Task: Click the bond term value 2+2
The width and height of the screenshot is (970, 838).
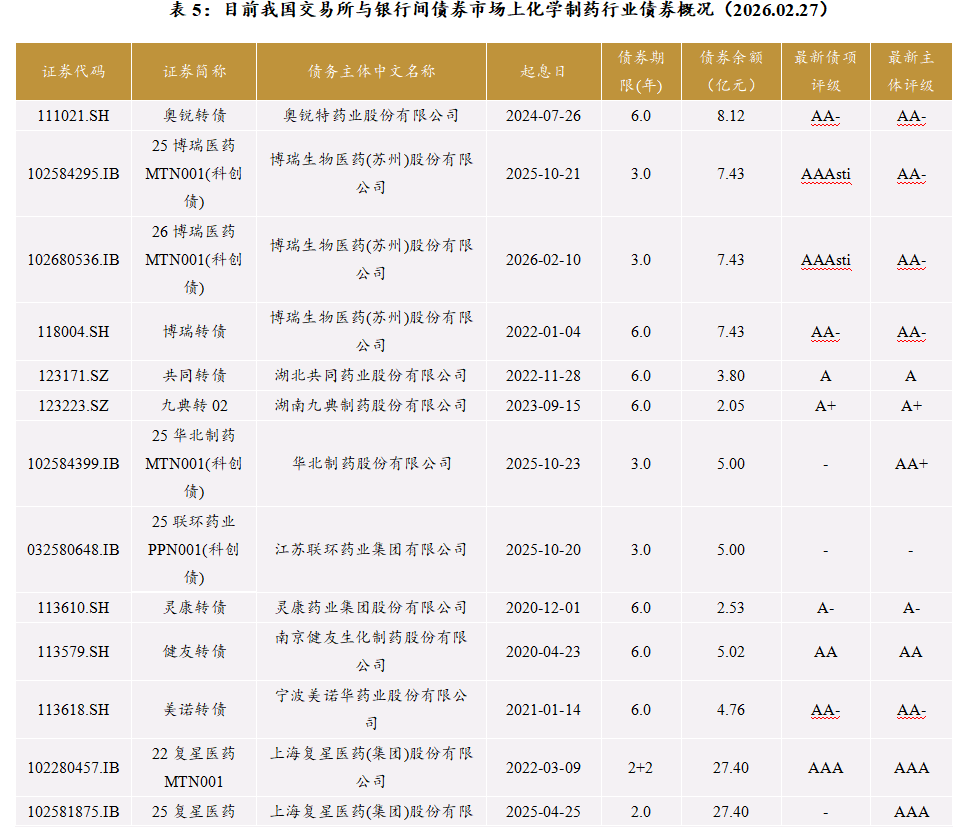Action: (x=640, y=768)
